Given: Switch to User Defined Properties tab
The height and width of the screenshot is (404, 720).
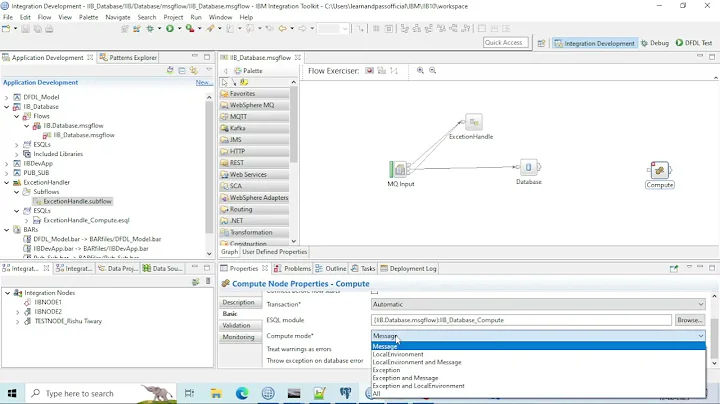Looking at the screenshot, I should pyautogui.click(x=275, y=252).
